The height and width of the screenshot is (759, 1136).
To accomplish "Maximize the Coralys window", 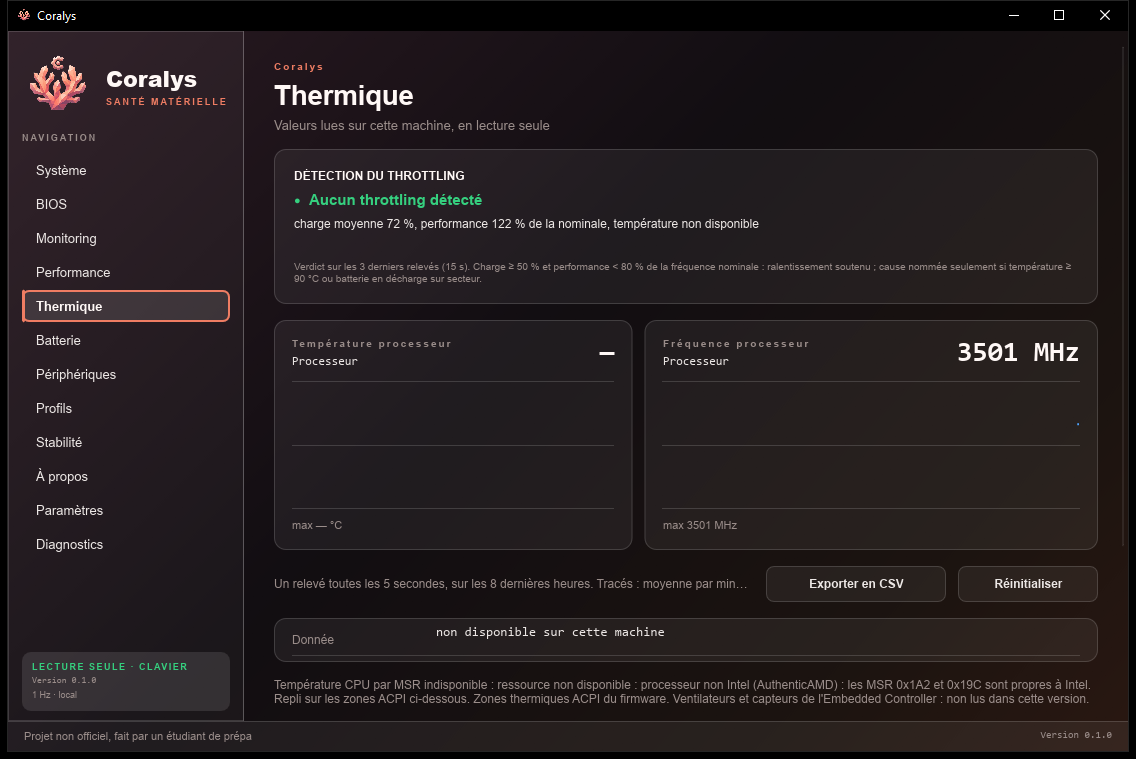I will 1058,15.
